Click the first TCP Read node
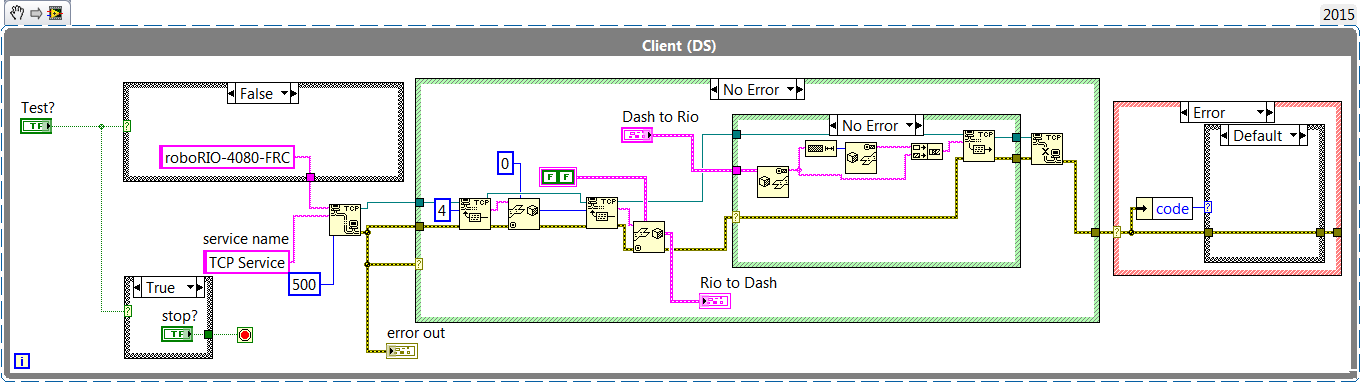The width and height of the screenshot is (1361, 383). click(475, 213)
